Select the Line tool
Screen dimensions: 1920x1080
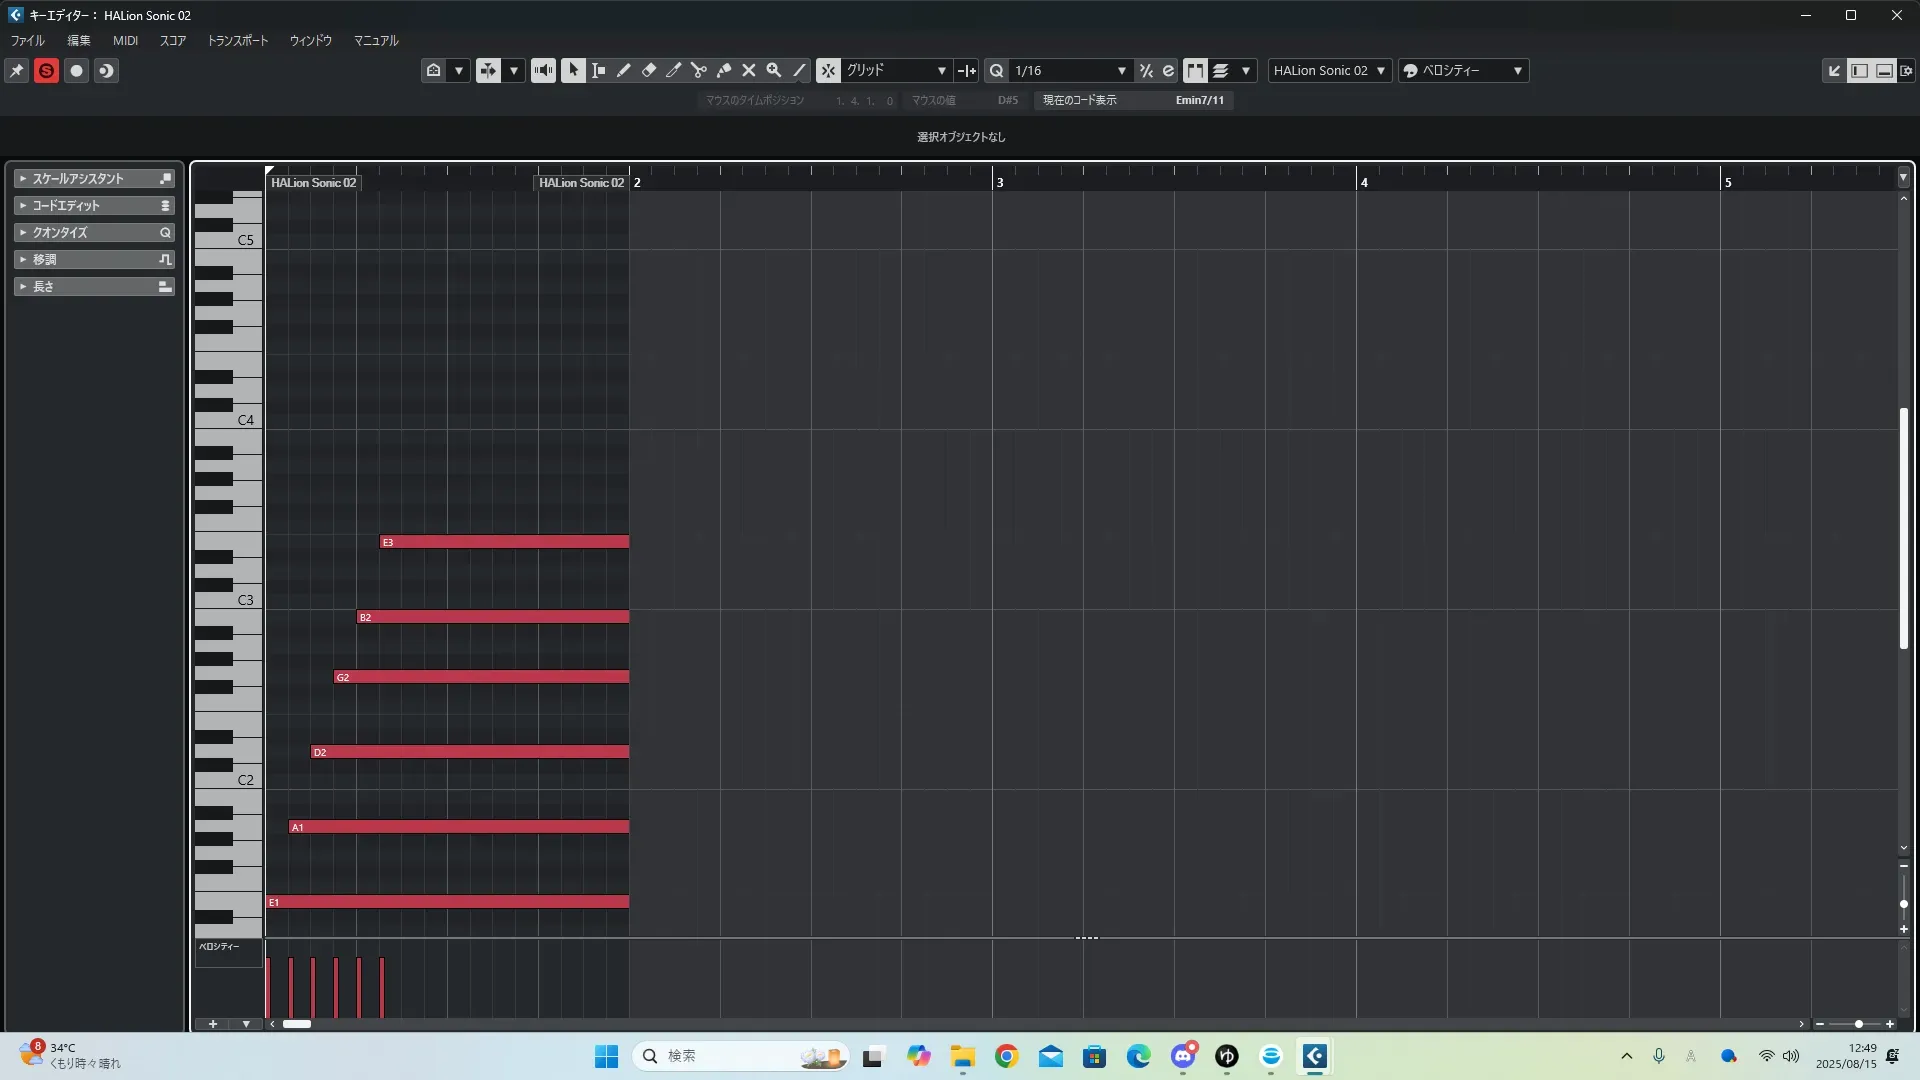(799, 70)
